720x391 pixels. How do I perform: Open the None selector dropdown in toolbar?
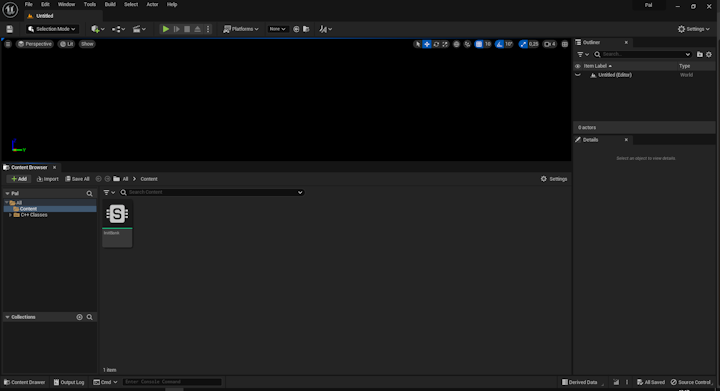pyautogui.click(x=277, y=29)
